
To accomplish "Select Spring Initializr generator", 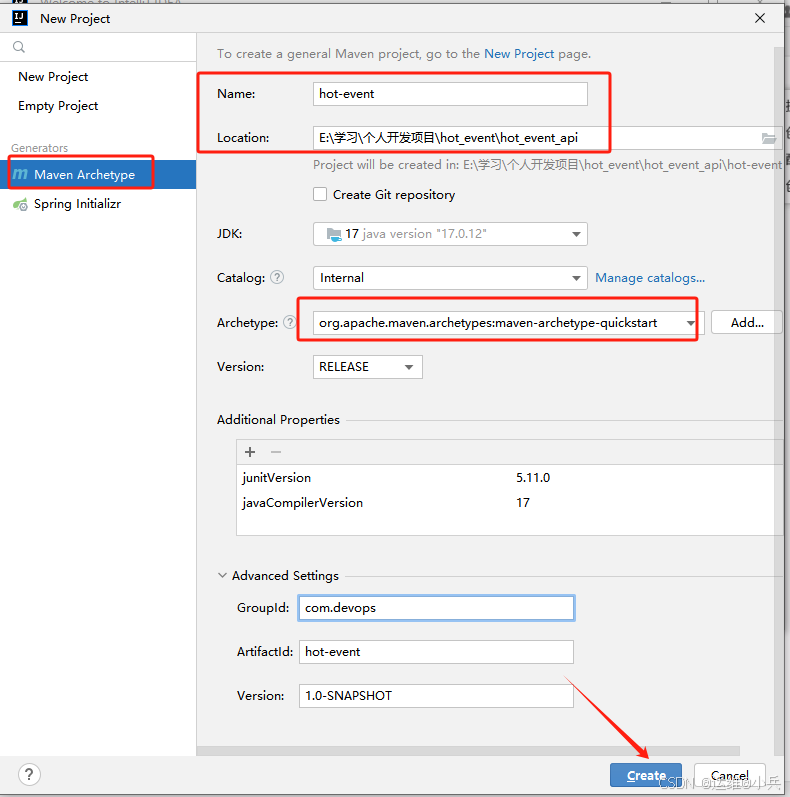I will coord(98,204).
